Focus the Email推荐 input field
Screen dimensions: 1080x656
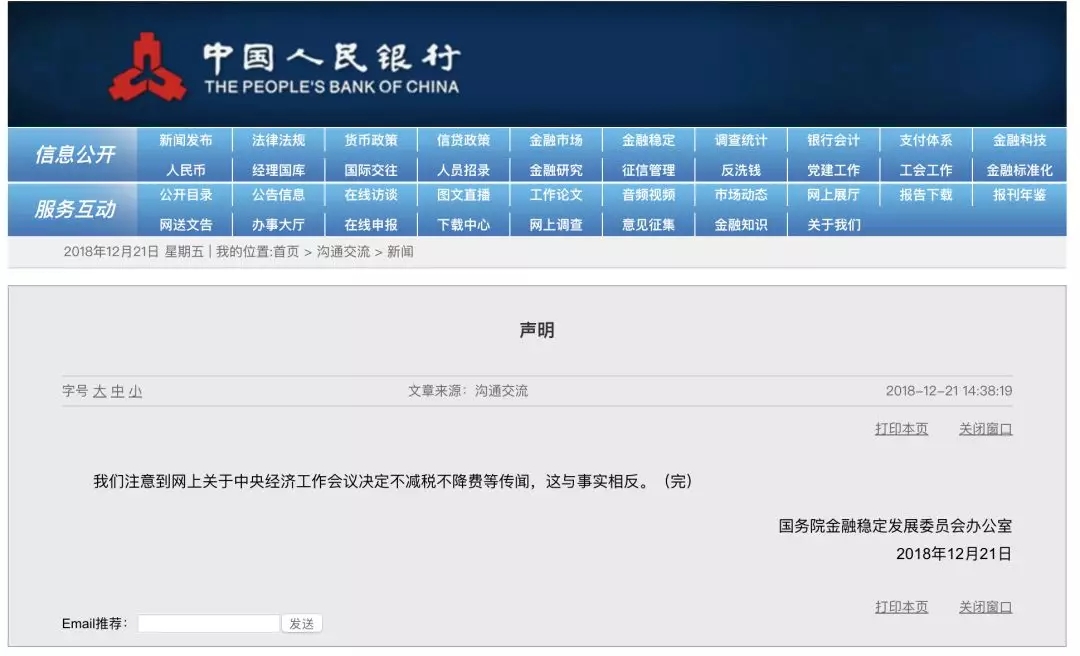coord(209,624)
